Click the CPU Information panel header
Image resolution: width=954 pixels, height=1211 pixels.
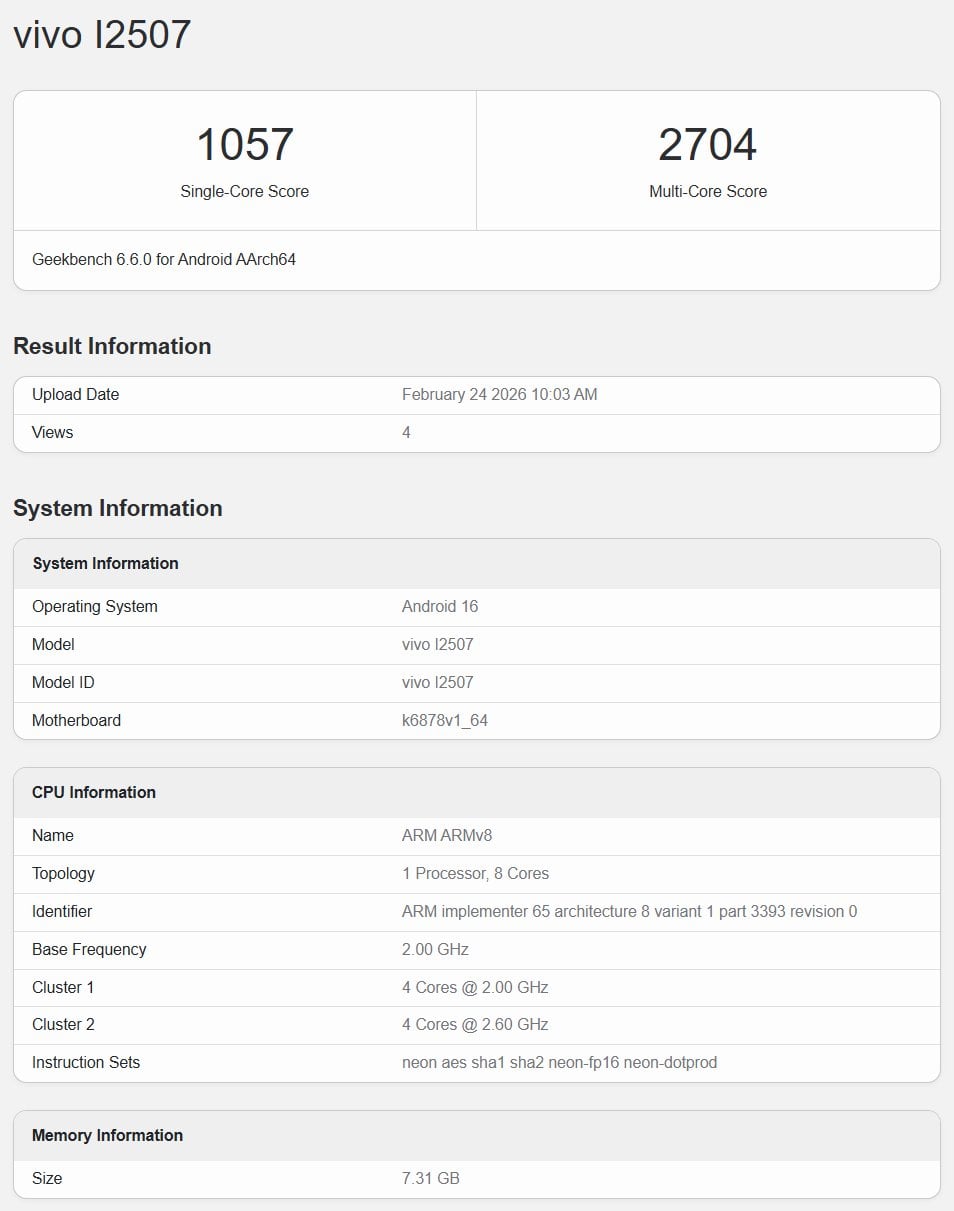pyautogui.click(x=93, y=792)
